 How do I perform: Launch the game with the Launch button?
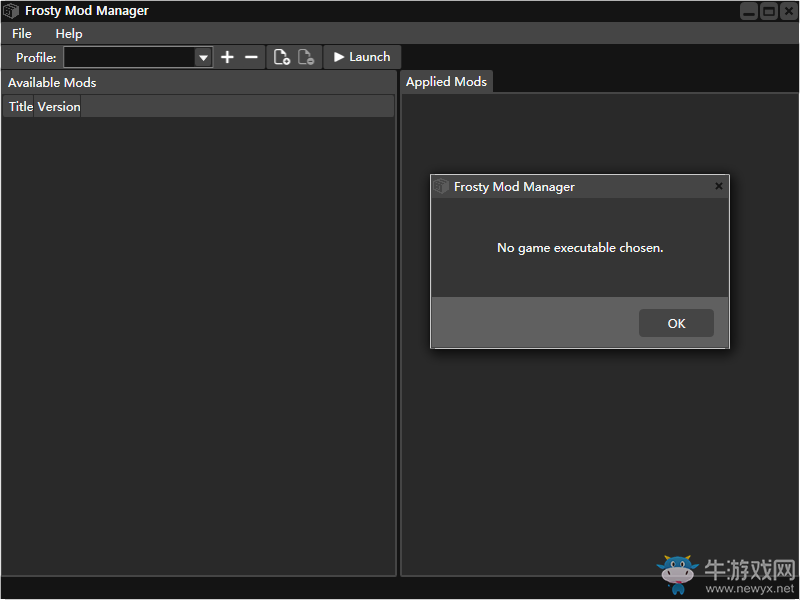click(x=362, y=57)
